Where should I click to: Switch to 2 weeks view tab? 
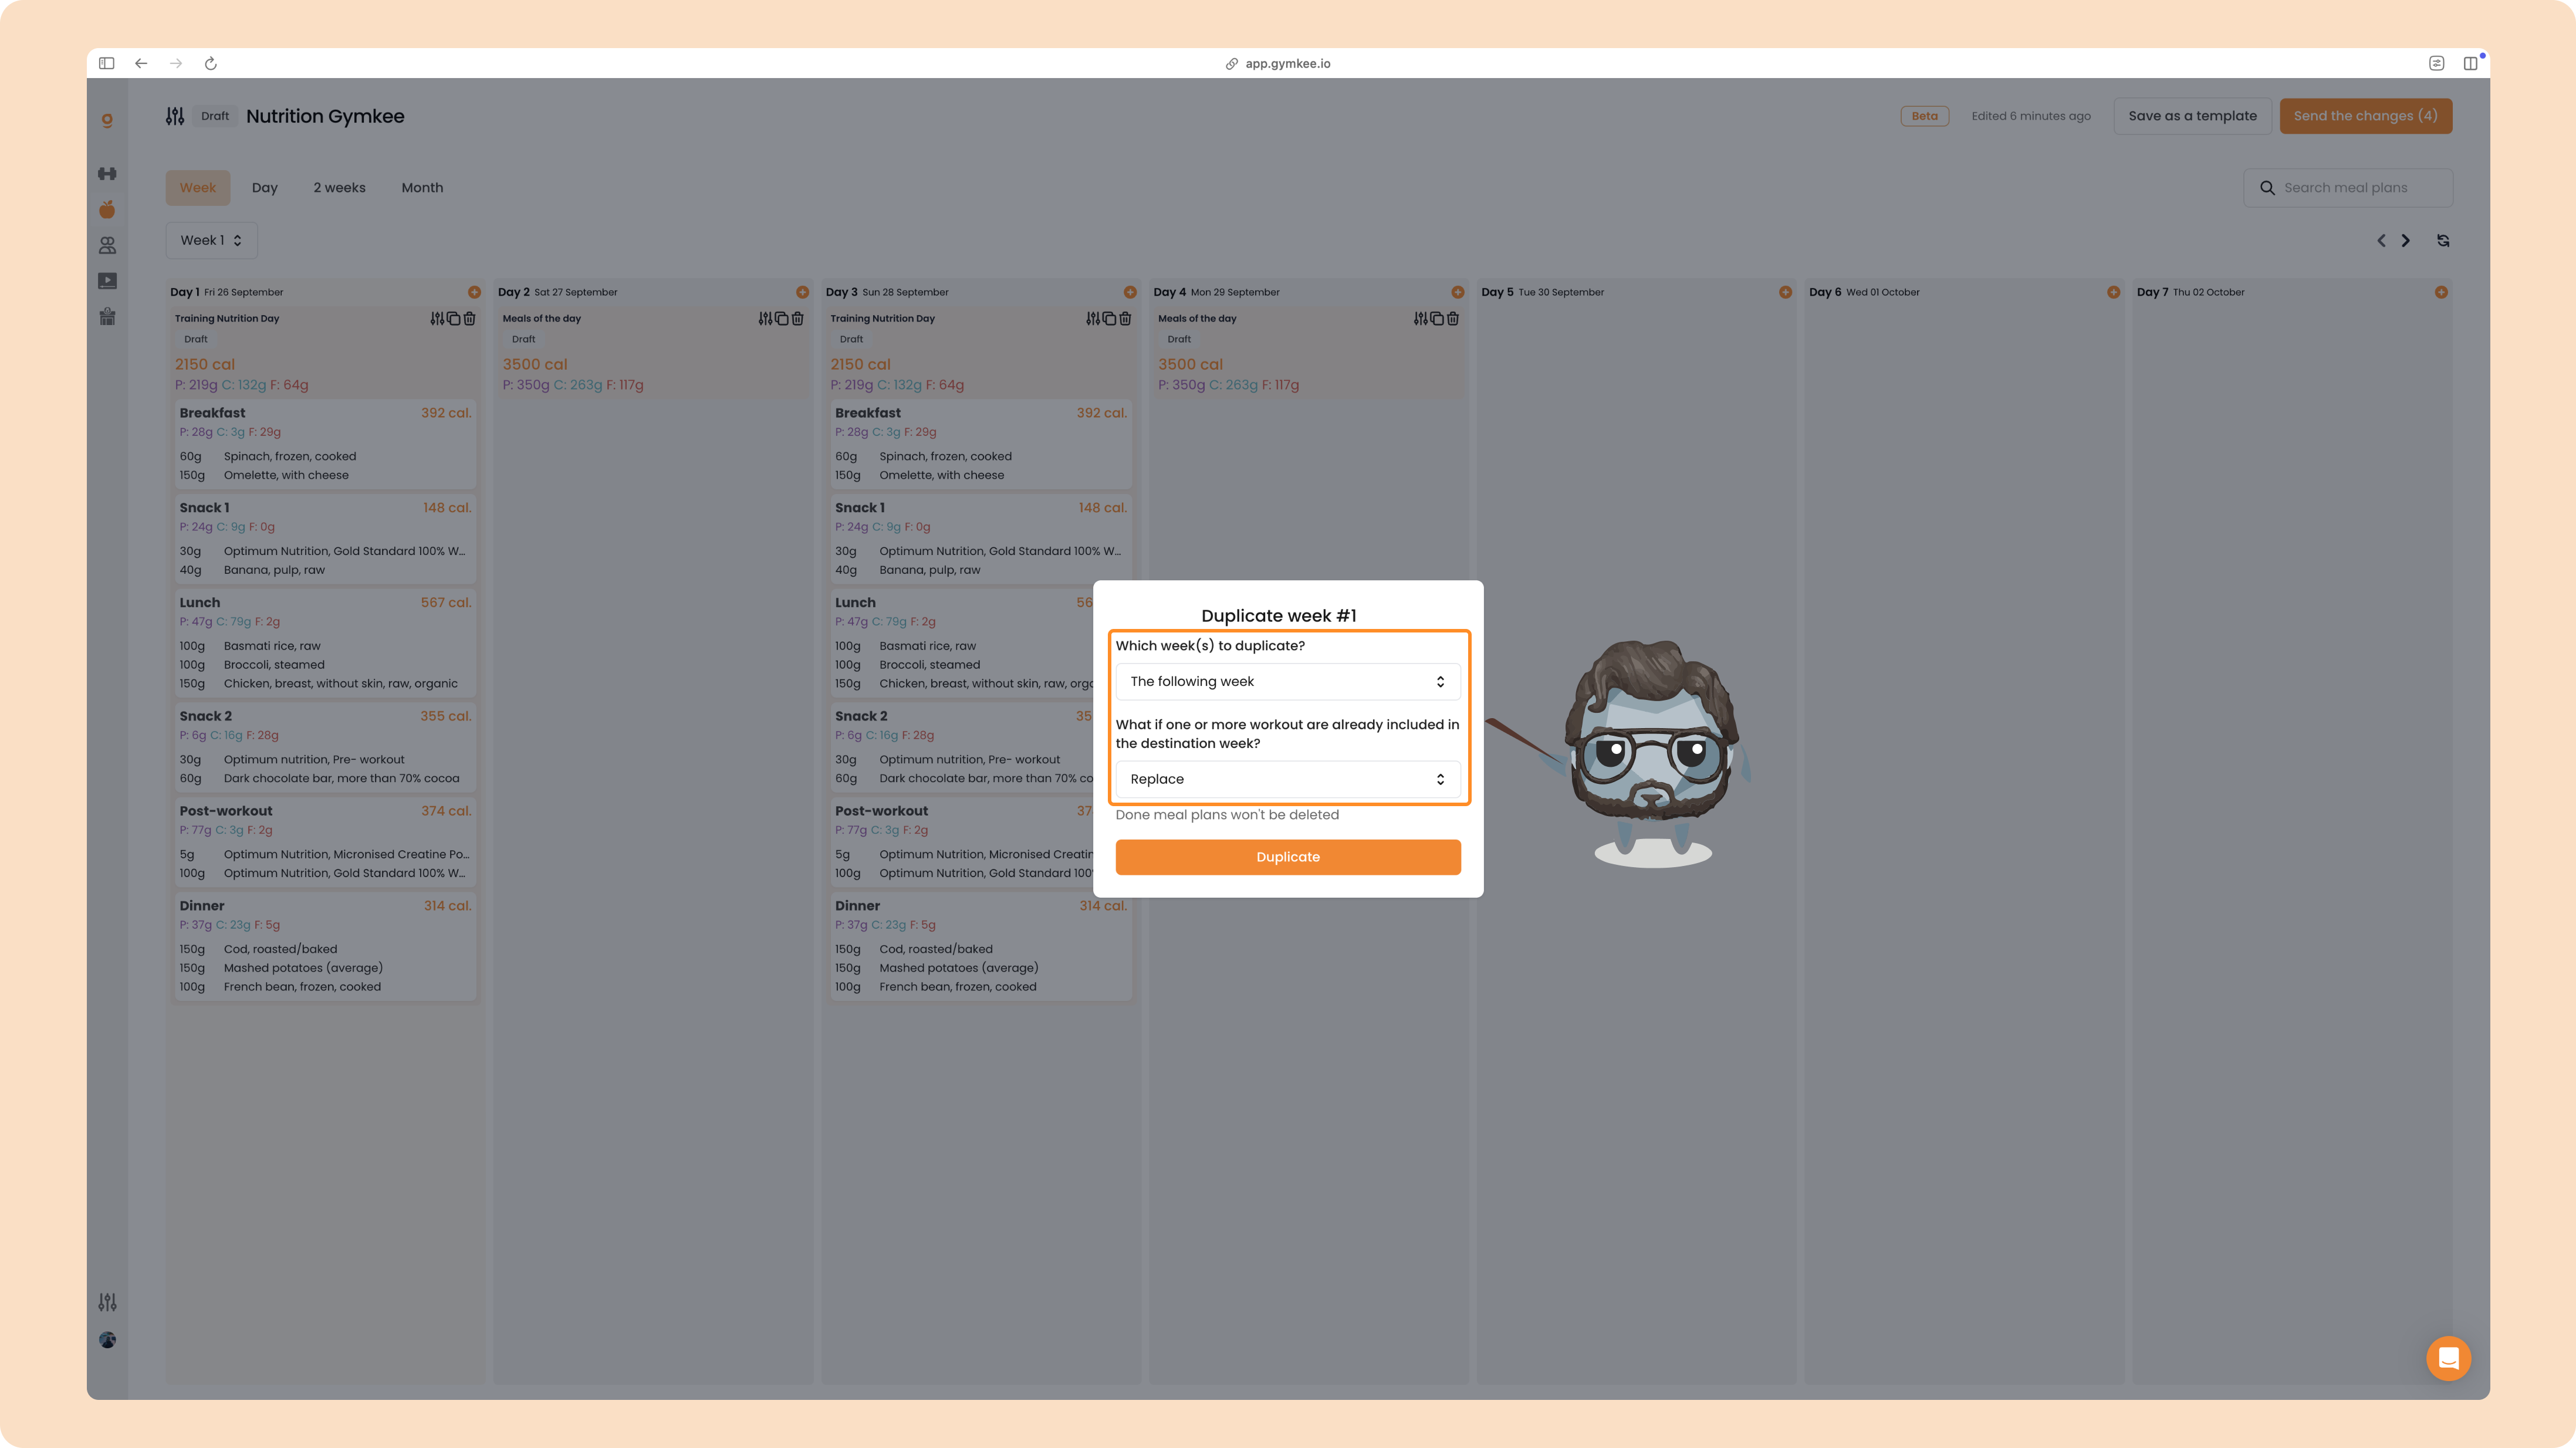[x=340, y=187]
